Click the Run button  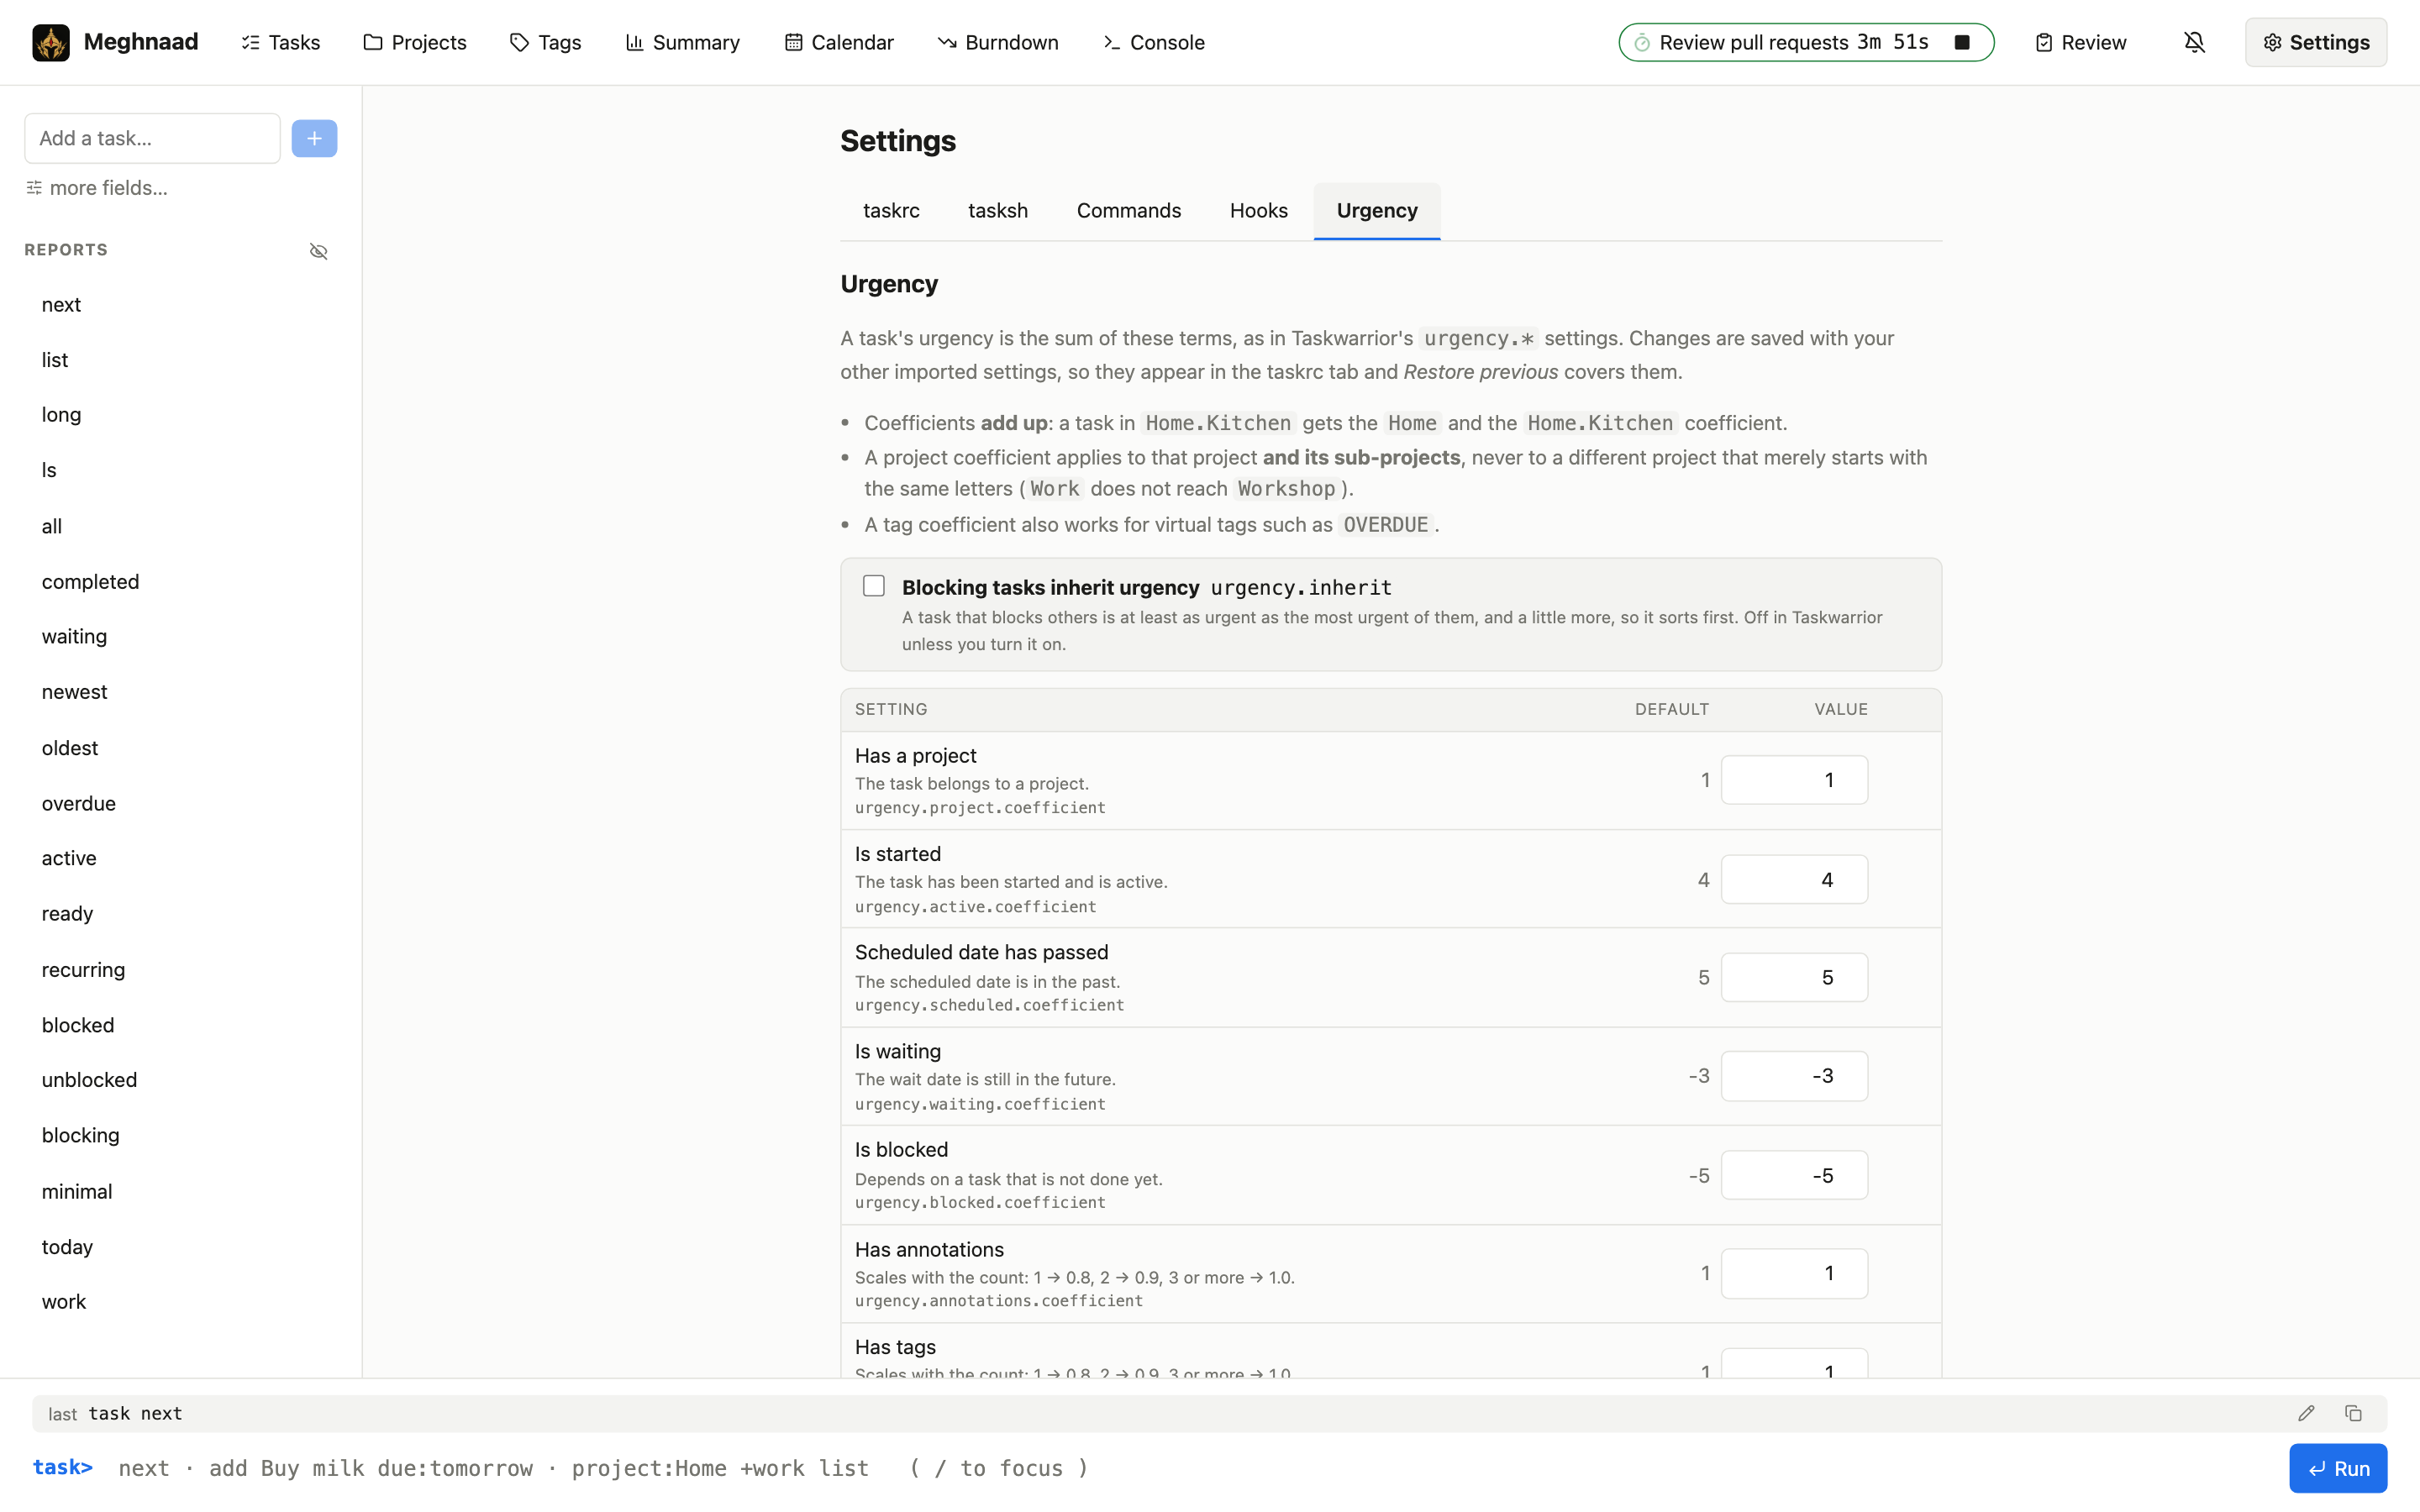pyautogui.click(x=2338, y=1468)
